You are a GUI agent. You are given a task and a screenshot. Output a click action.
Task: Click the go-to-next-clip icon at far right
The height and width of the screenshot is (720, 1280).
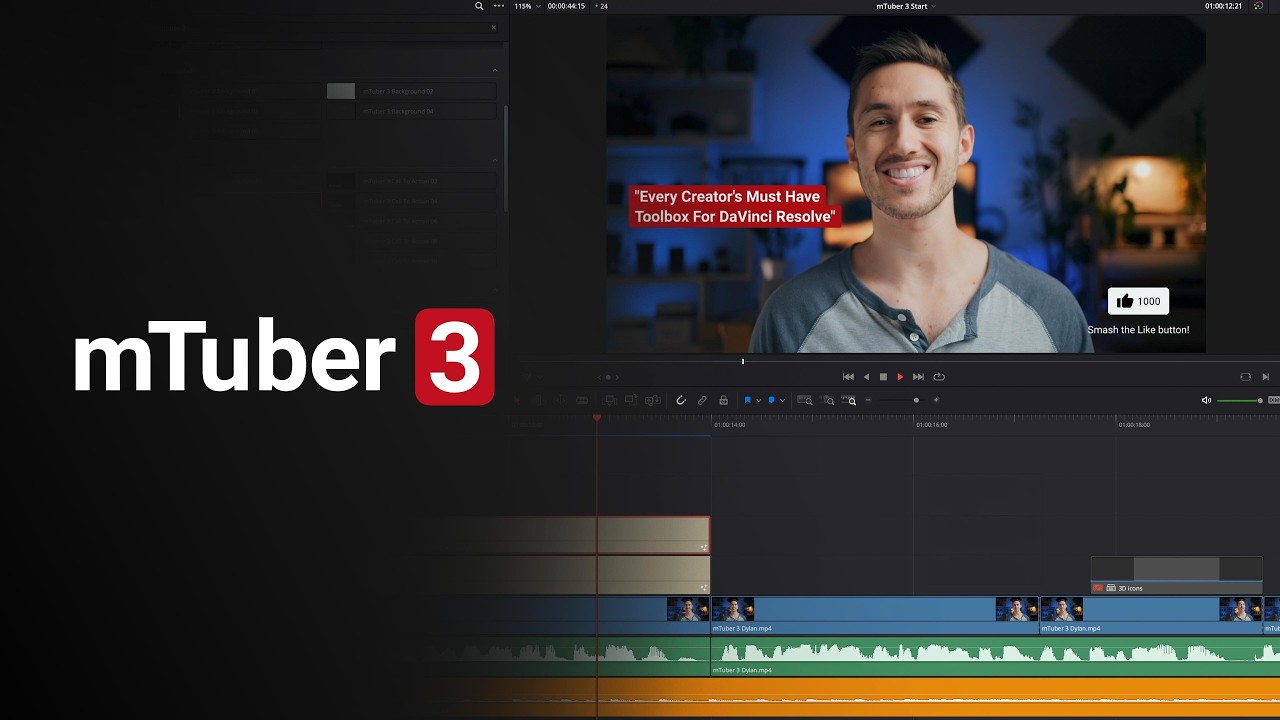(x=1265, y=377)
